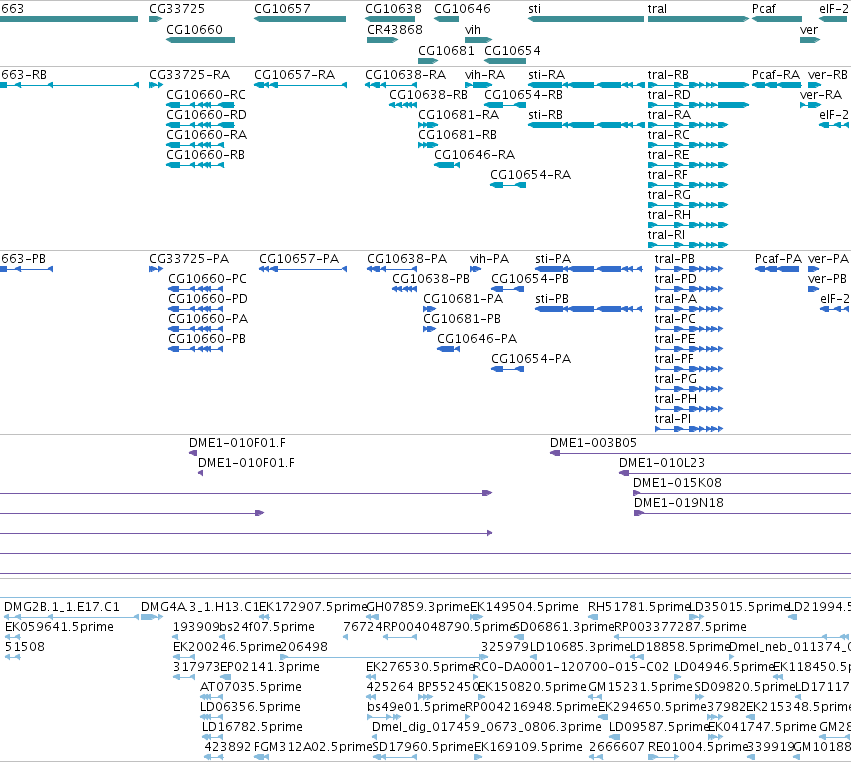Select transcript CG10660-RD label

click(206, 115)
